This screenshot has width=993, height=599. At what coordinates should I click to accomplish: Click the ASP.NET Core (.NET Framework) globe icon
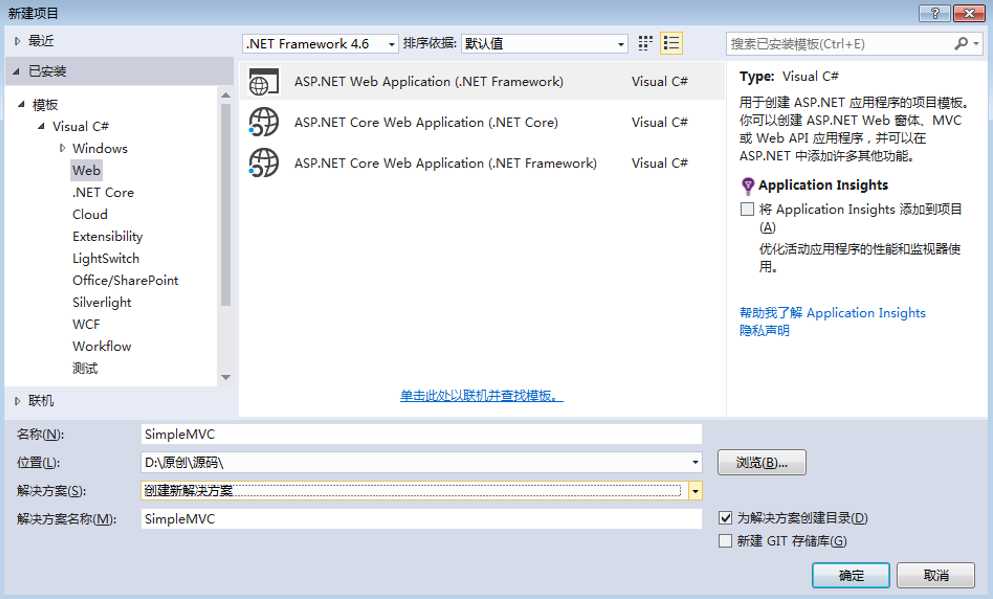tap(263, 163)
